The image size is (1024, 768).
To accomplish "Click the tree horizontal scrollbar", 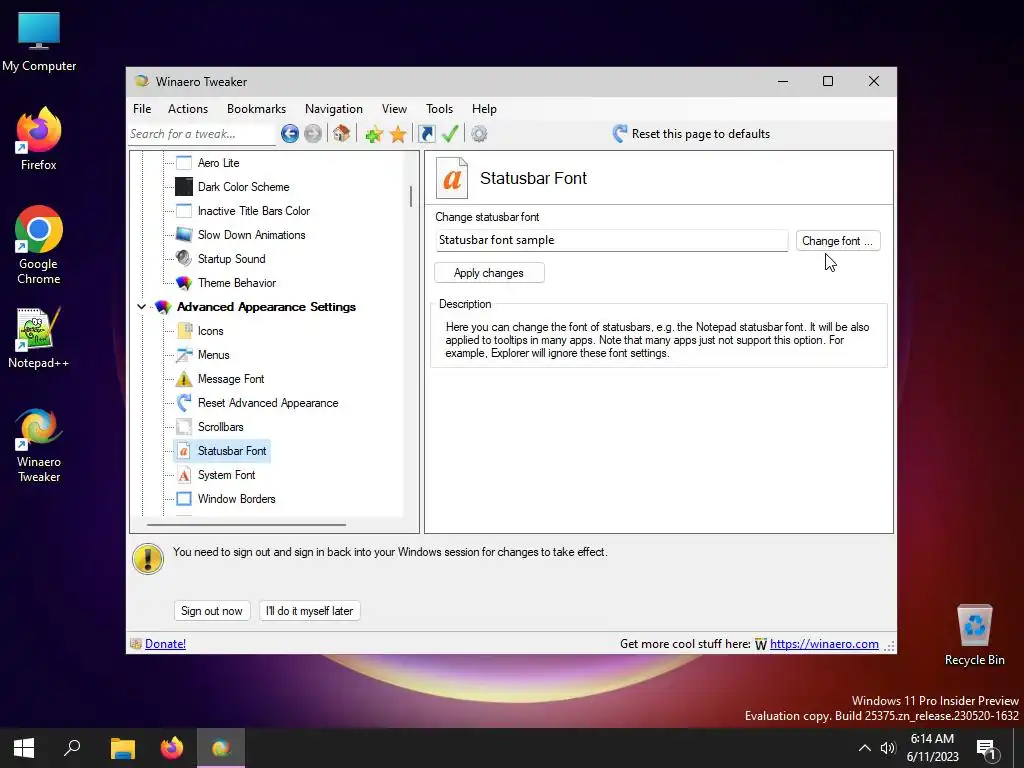I will pyautogui.click(x=246, y=524).
